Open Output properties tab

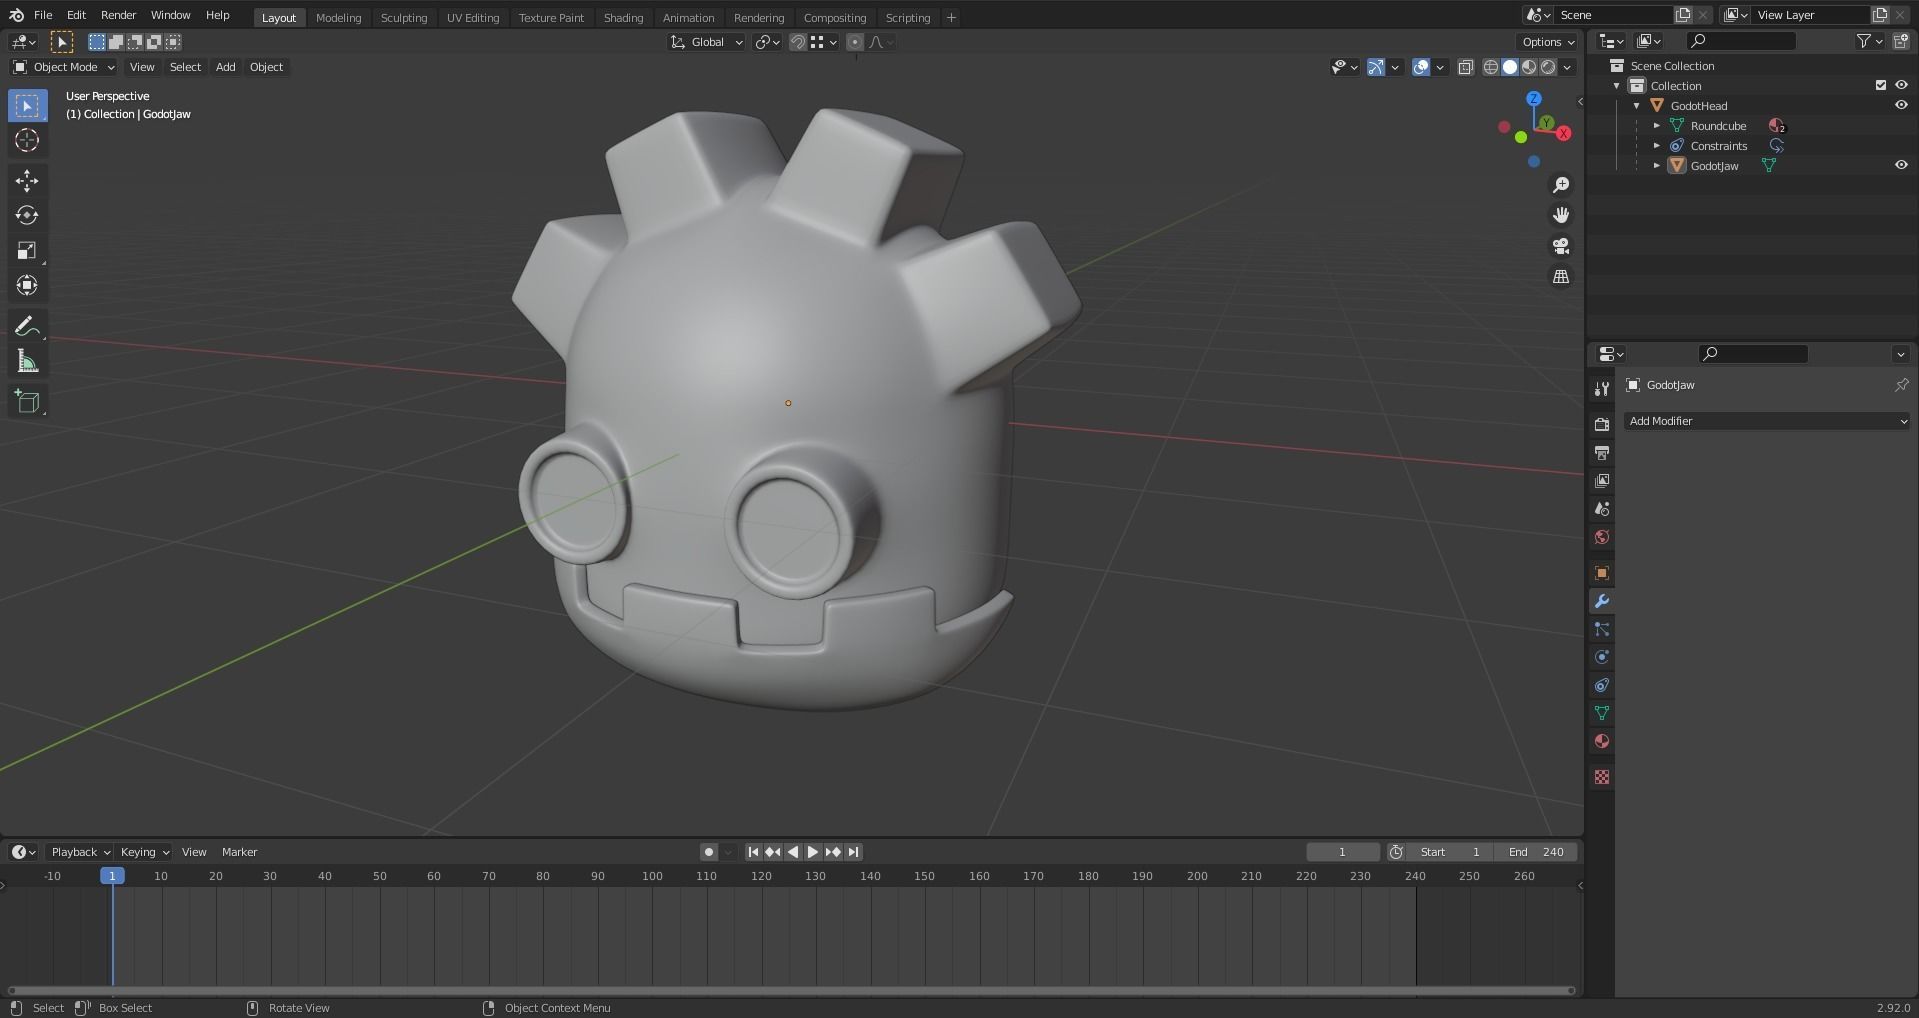(1601, 452)
